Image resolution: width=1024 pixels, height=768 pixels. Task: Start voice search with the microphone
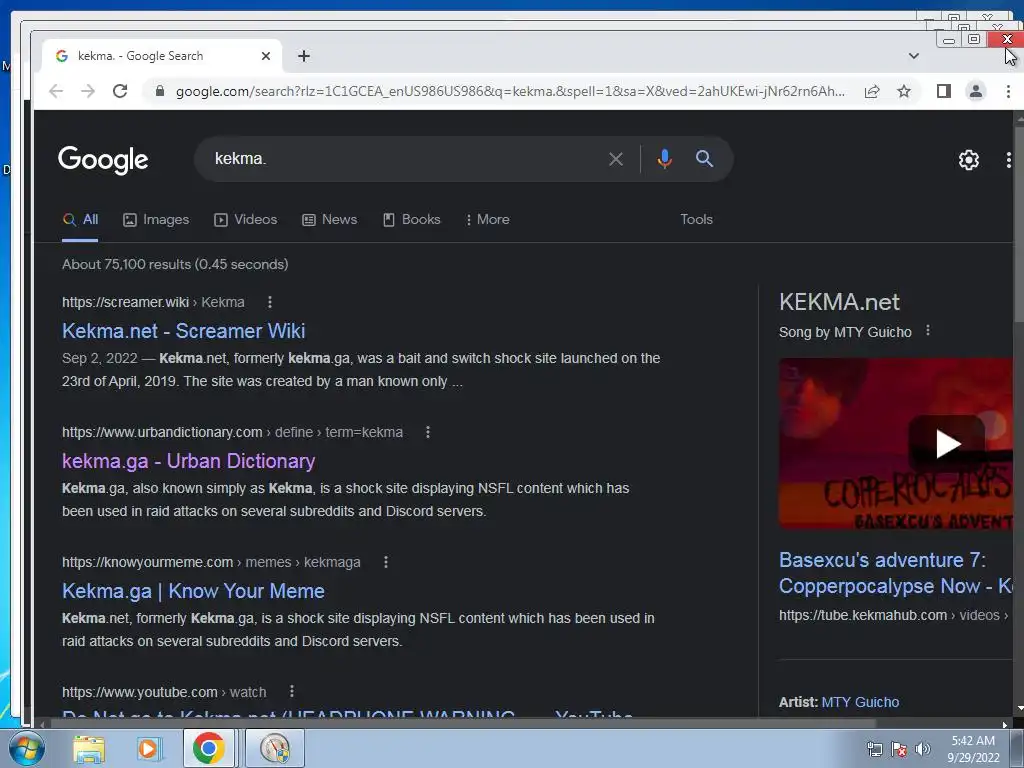(x=665, y=159)
